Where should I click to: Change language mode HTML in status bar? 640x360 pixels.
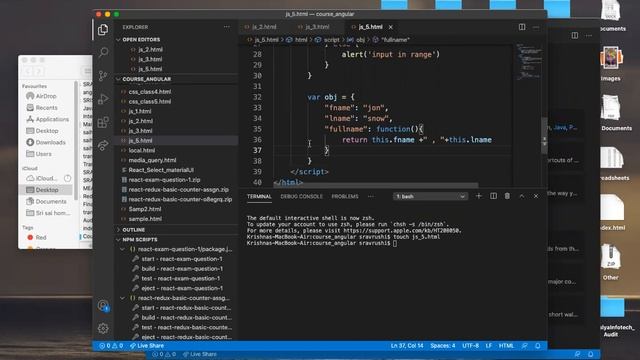coord(506,346)
